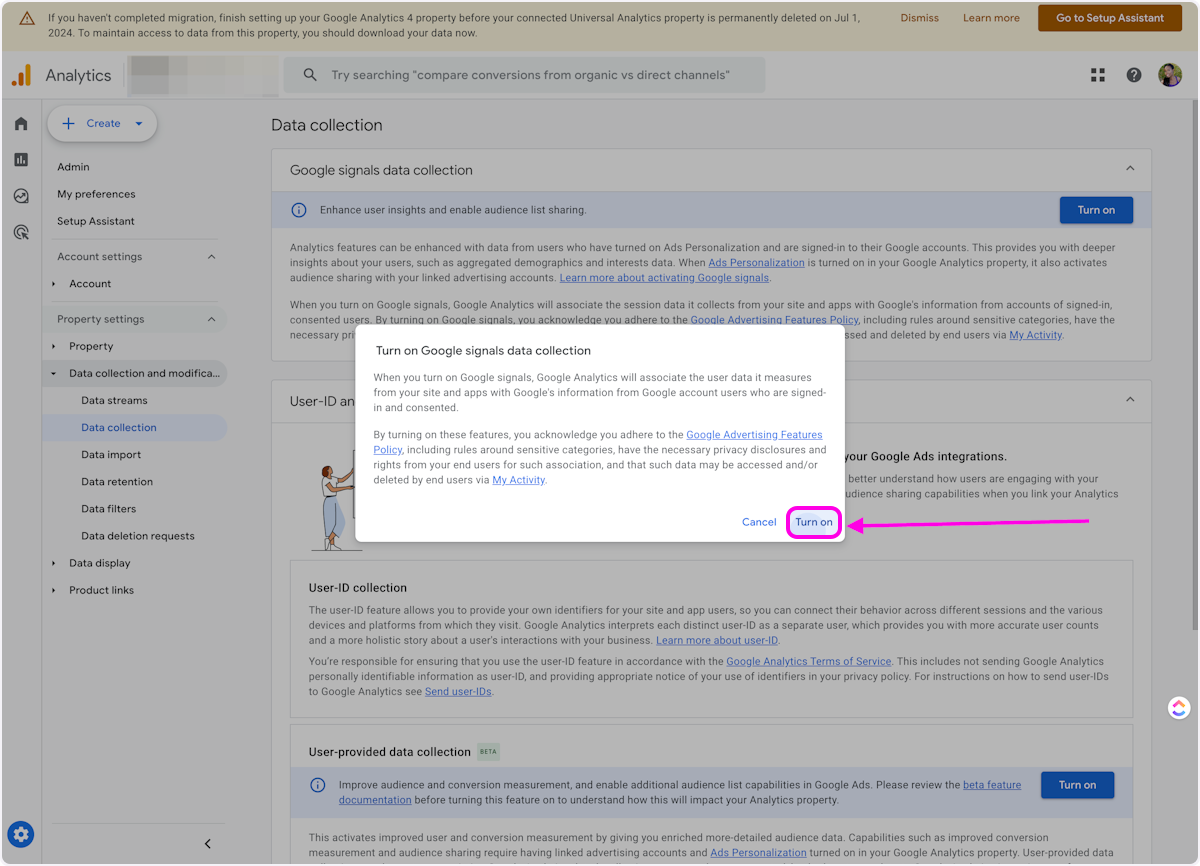Viewport: 1200px width, 866px height.
Task: Open Google Analytics Terms of Service link
Action: point(808,661)
